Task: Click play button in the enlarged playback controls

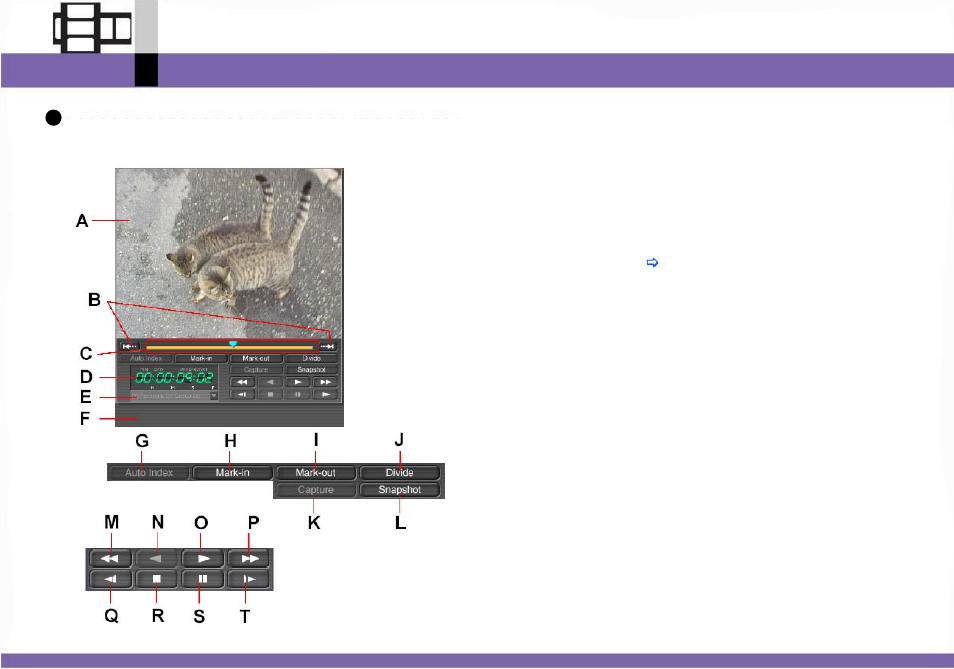Action: coord(203,558)
